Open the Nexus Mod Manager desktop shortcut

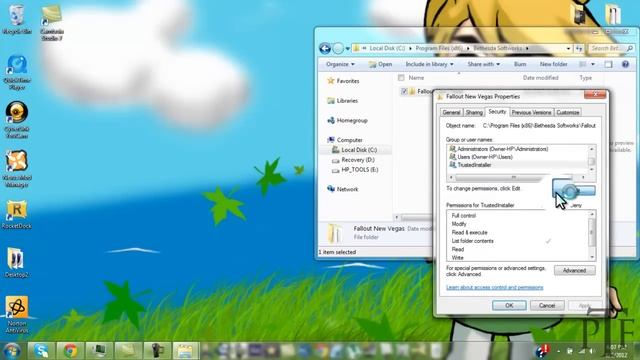(x=17, y=169)
